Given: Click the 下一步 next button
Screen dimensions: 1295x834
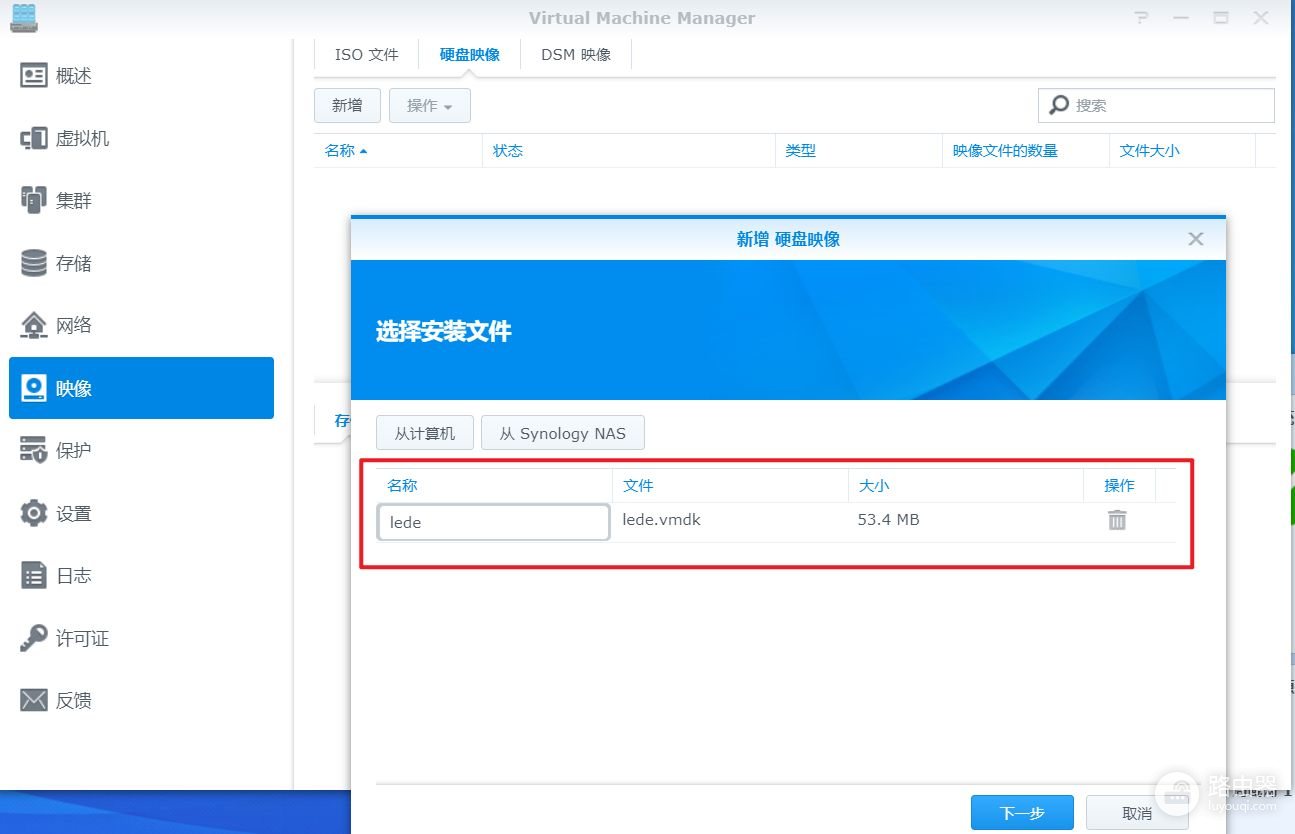Looking at the screenshot, I should coord(1021,813).
